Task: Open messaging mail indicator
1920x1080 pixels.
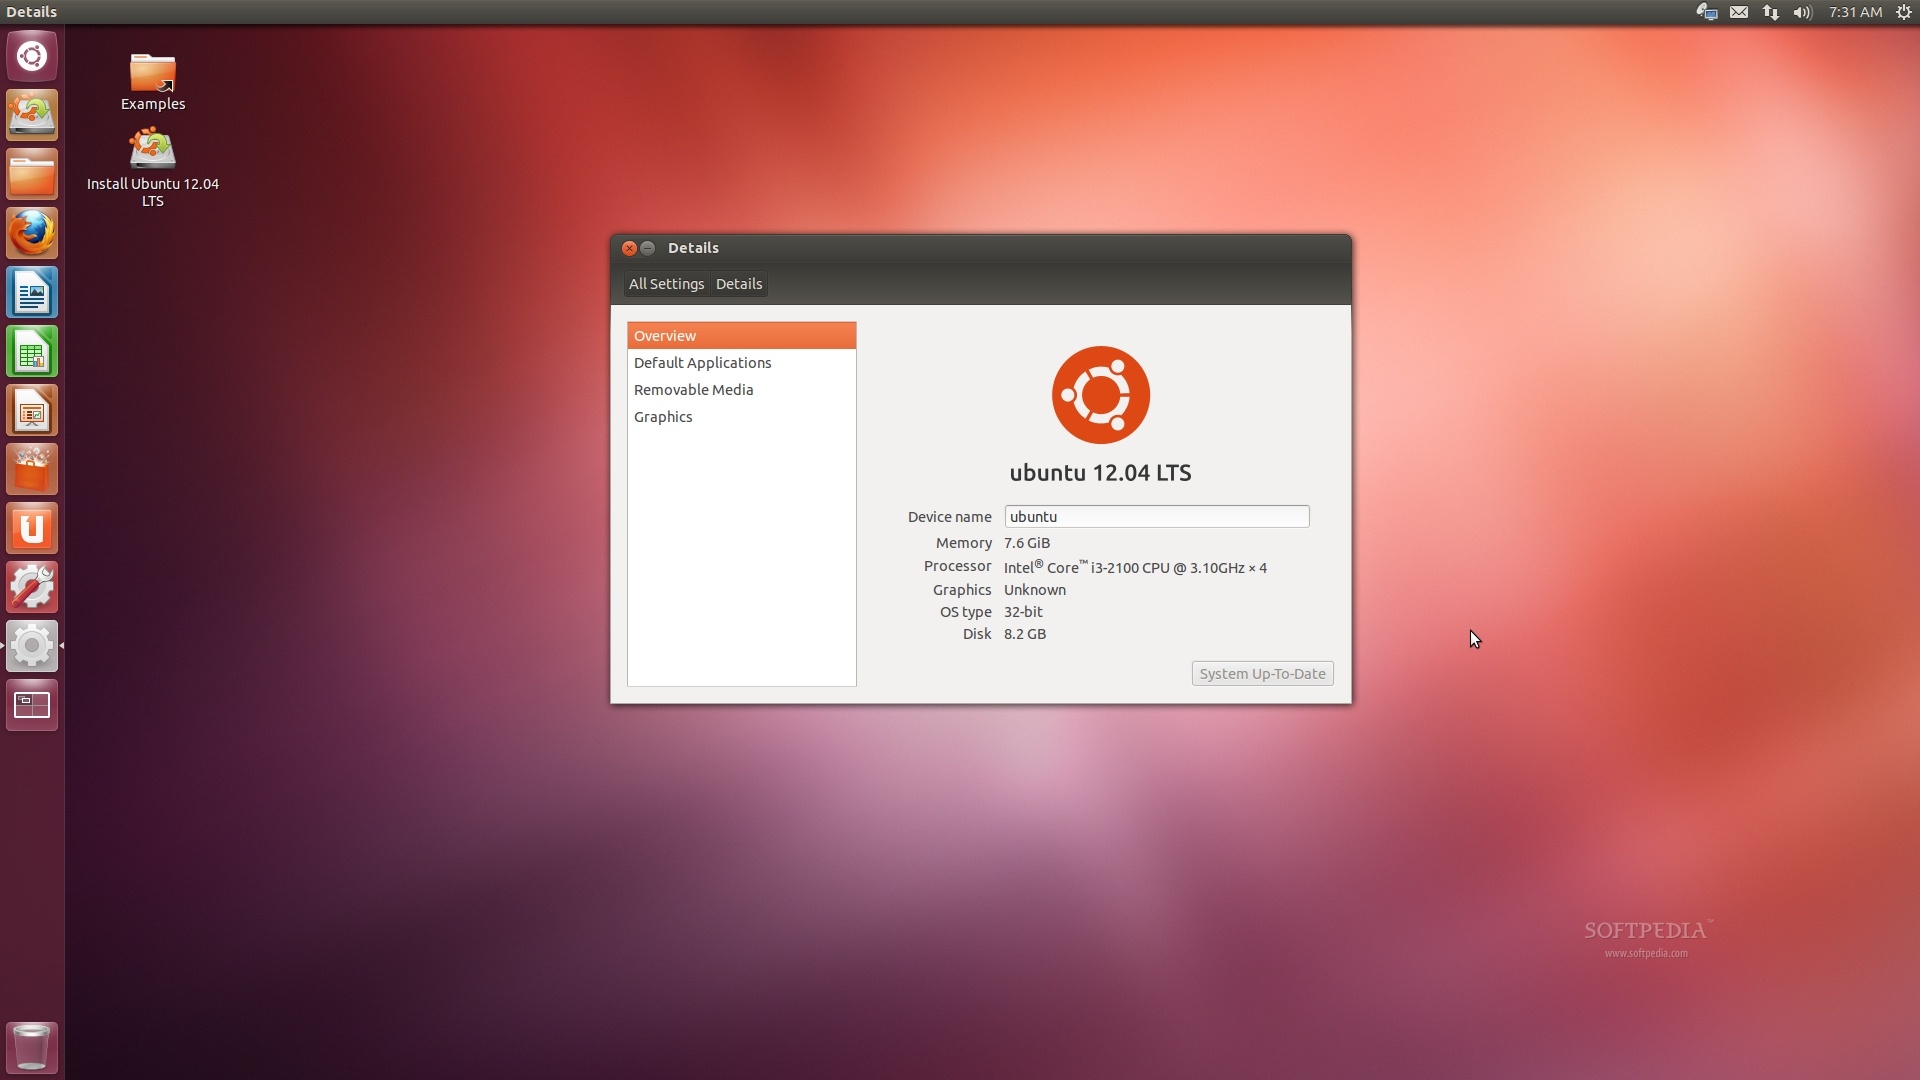Action: coord(1739,12)
